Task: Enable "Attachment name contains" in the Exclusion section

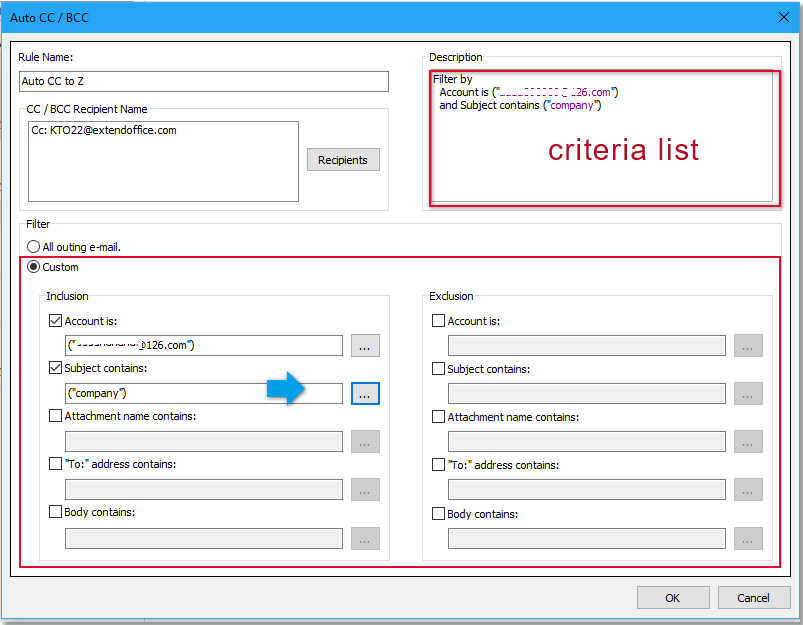Action: click(x=438, y=416)
